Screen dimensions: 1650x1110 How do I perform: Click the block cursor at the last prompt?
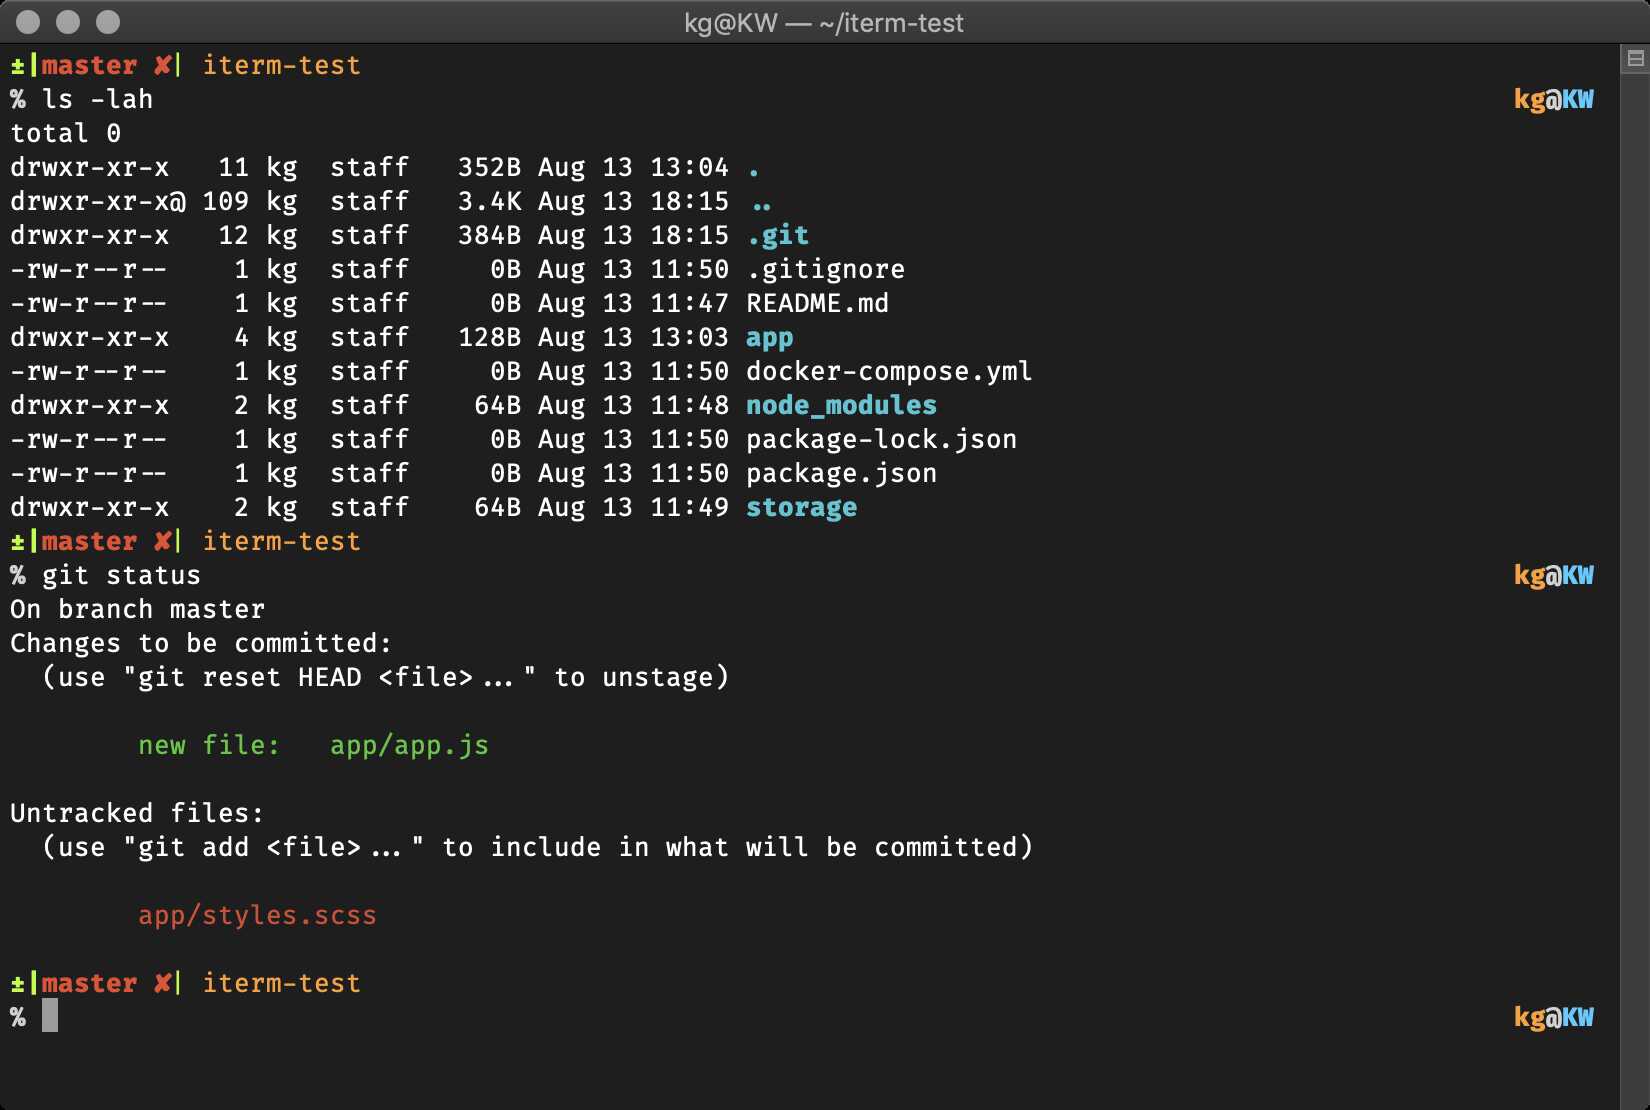(x=50, y=1016)
